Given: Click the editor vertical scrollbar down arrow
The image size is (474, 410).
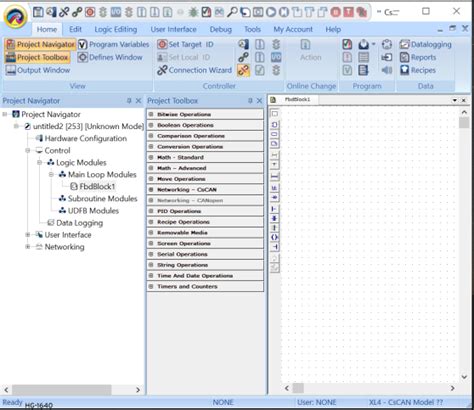Looking at the screenshot, I should pos(464,377).
